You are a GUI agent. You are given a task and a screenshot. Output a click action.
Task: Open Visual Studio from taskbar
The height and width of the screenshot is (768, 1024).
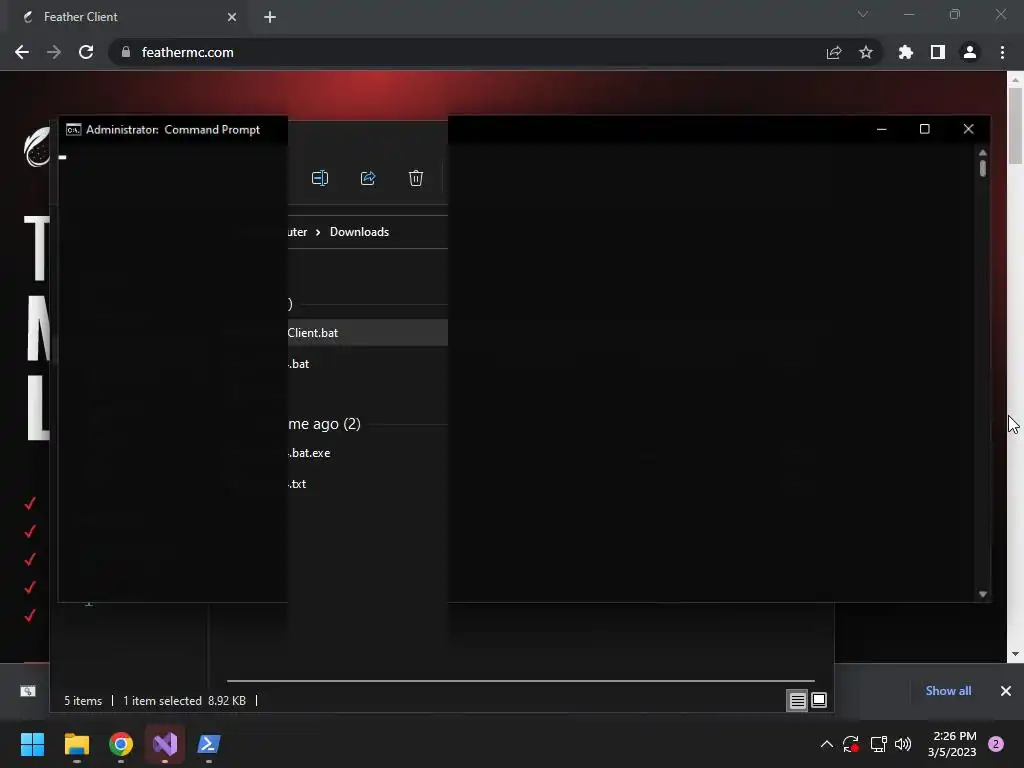(165, 744)
